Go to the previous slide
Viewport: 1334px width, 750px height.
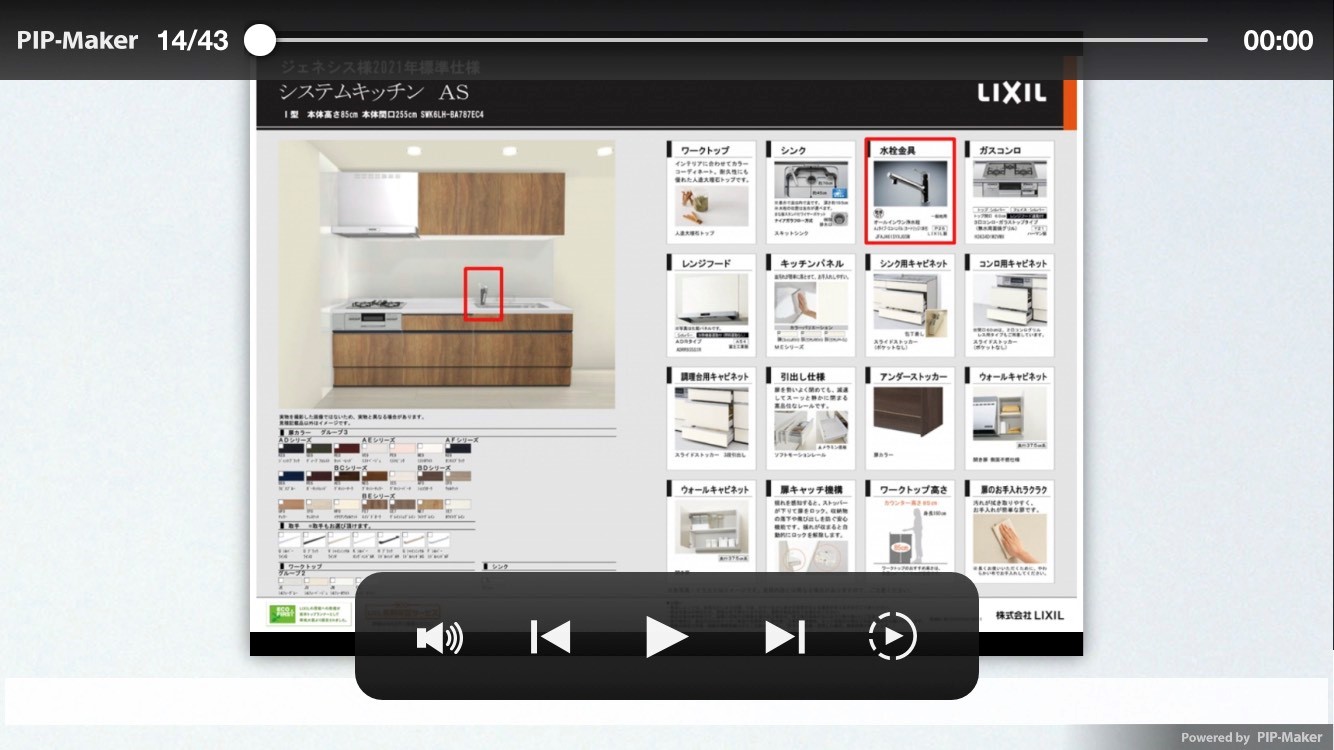(551, 637)
